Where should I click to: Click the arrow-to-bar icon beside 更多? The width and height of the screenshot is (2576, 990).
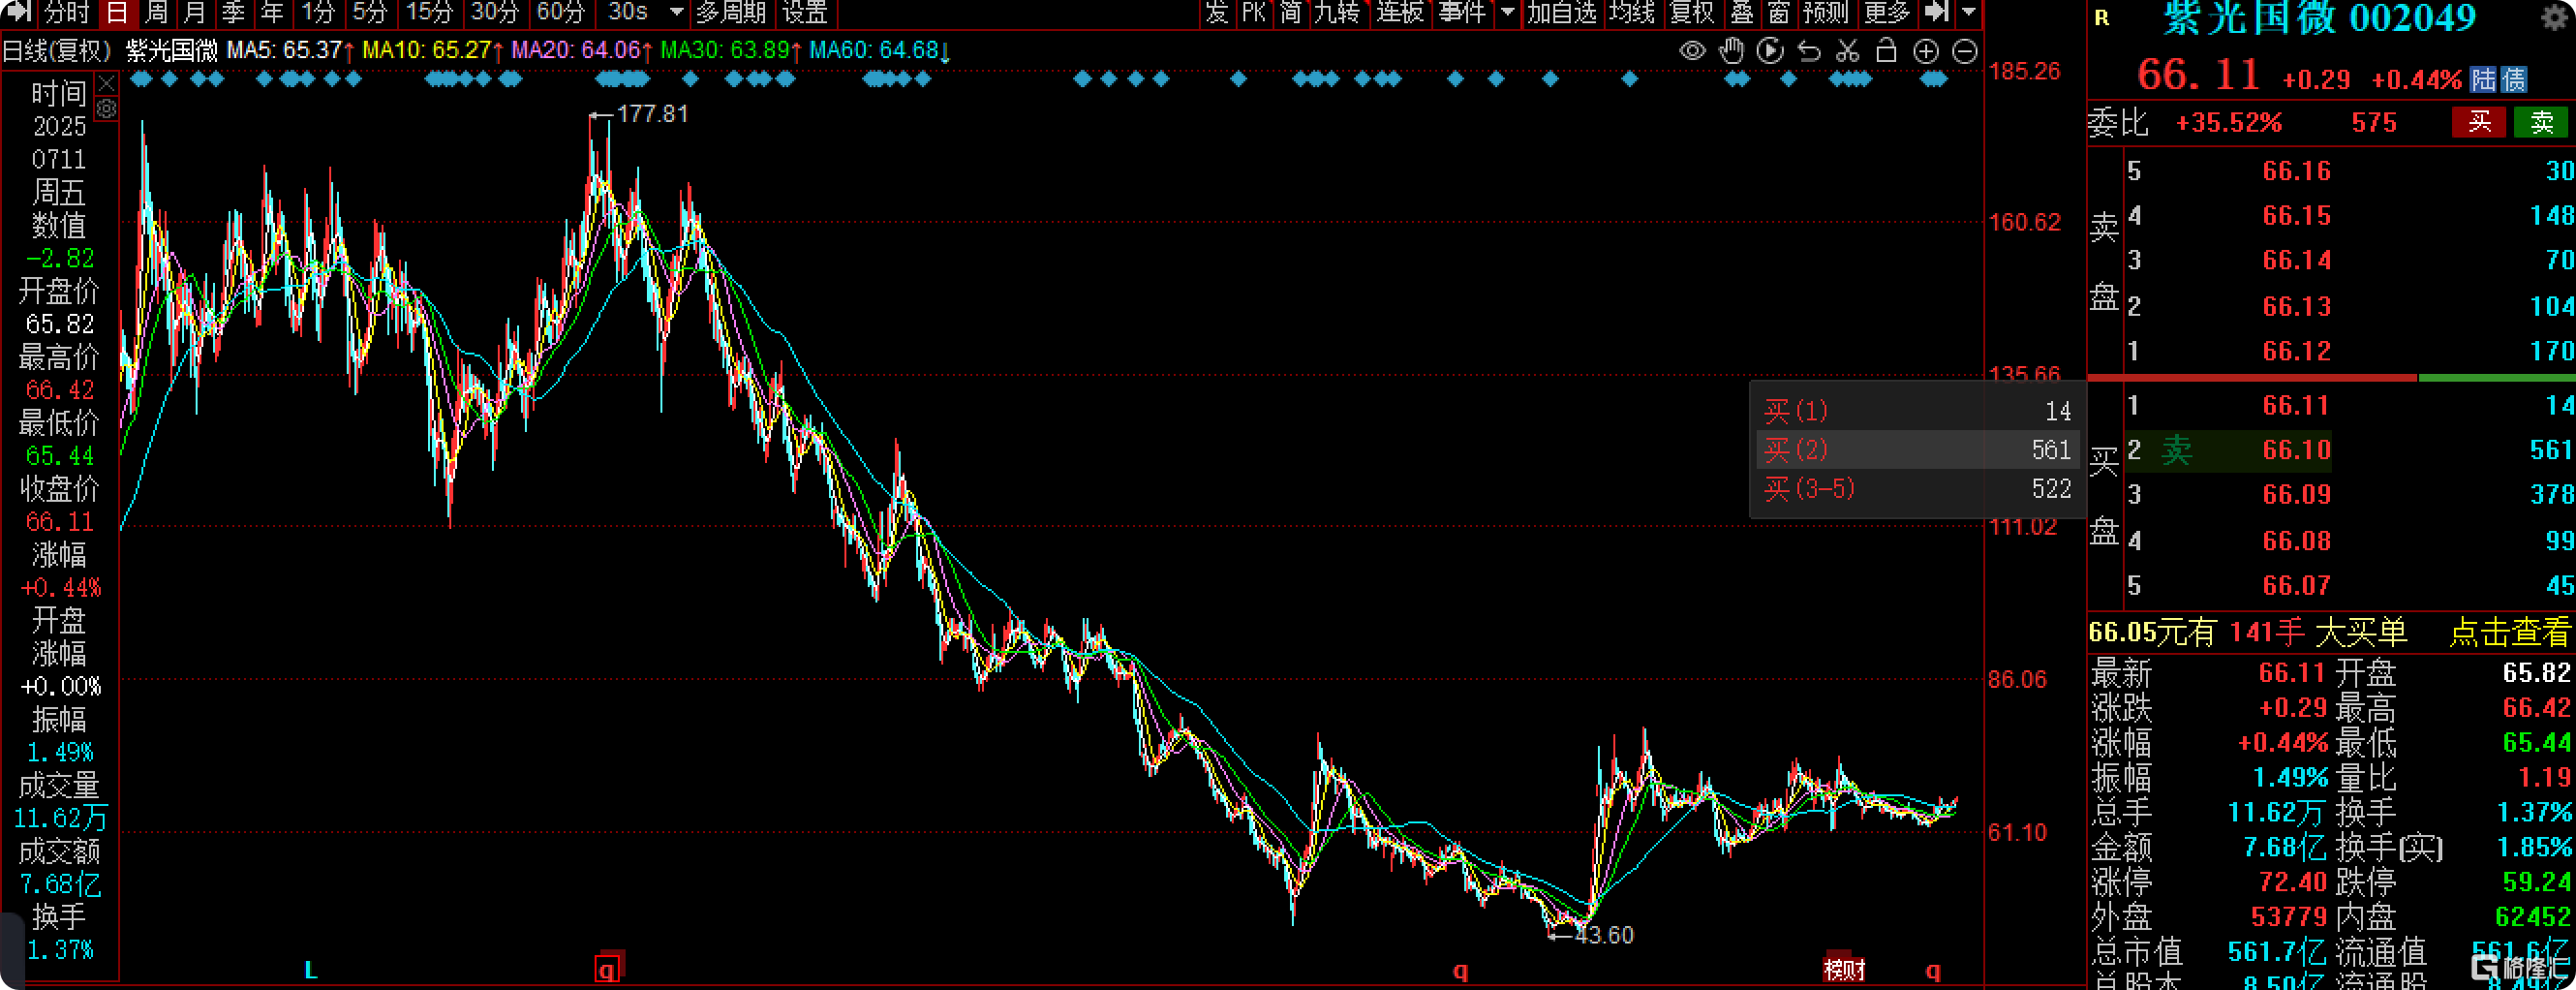[1936, 12]
